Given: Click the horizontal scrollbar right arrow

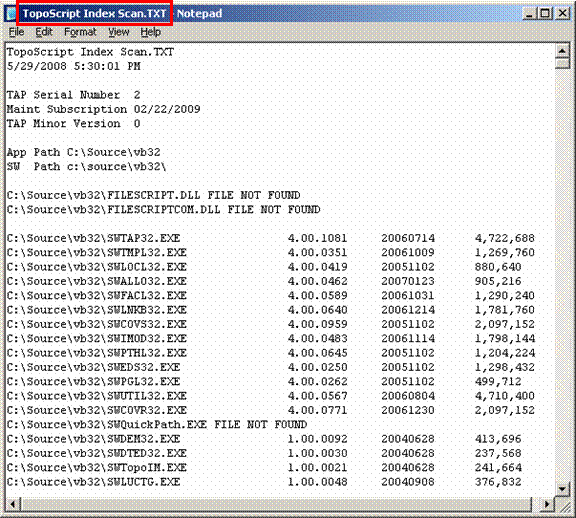Looking at the screenshot, I should (x=547, y=504).
